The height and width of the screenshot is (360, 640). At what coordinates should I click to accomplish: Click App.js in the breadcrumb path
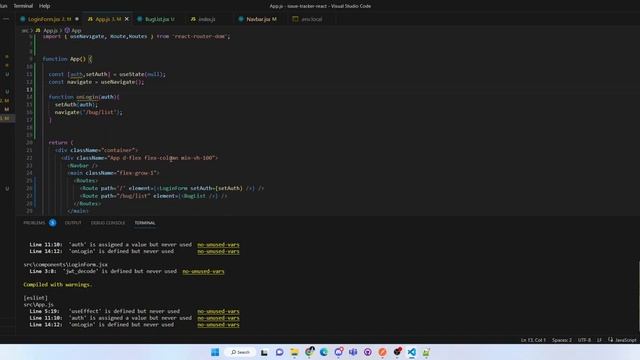[x=50, y=30]
